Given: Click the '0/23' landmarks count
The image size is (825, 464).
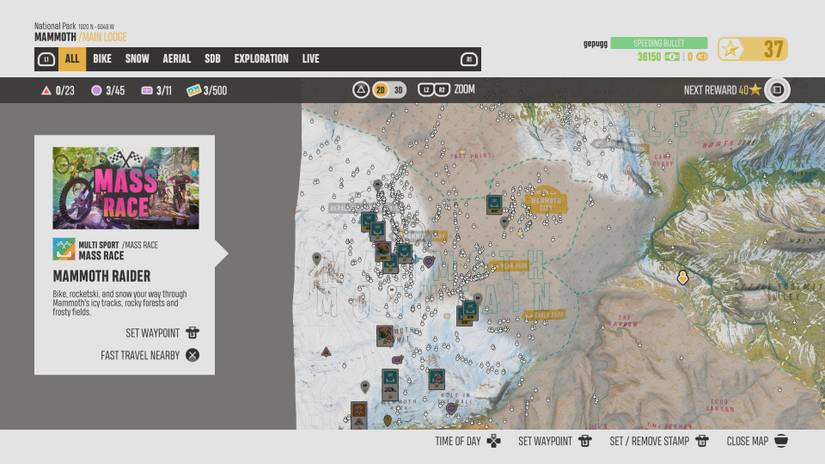Looking at the screenshot, I should point(65,91).
